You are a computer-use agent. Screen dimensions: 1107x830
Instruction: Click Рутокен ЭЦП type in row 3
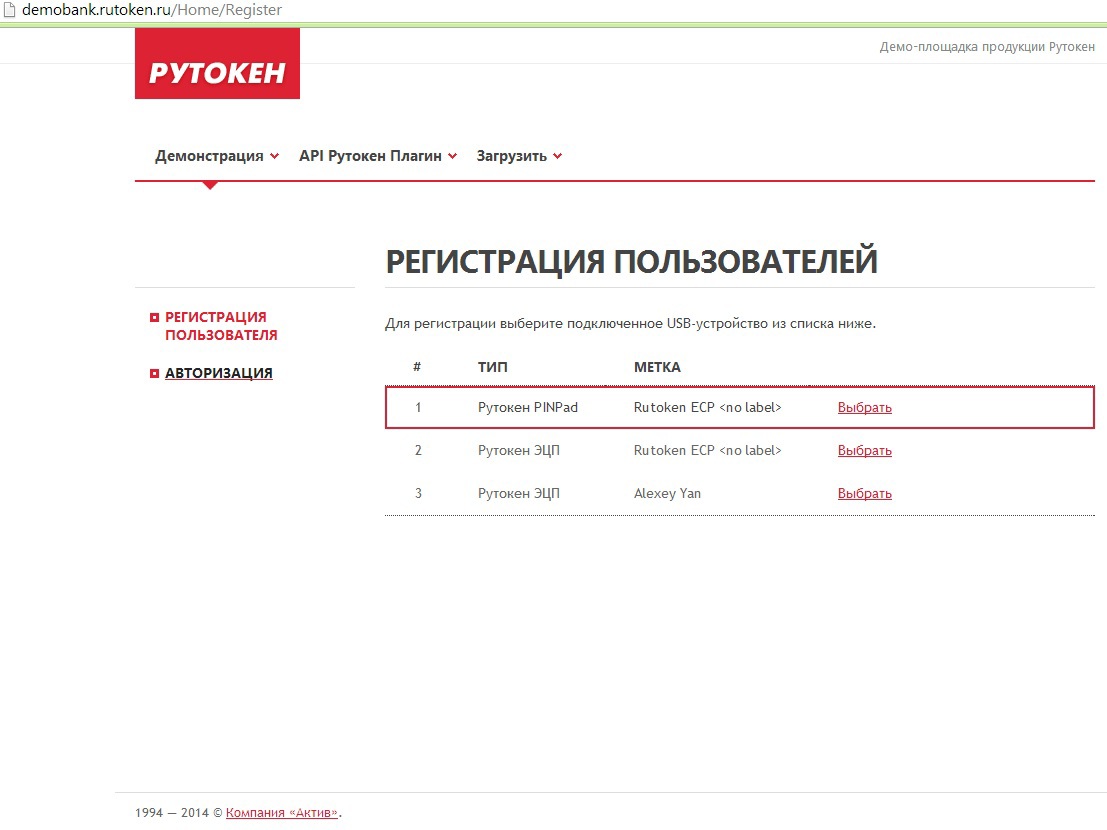point(518,493)
